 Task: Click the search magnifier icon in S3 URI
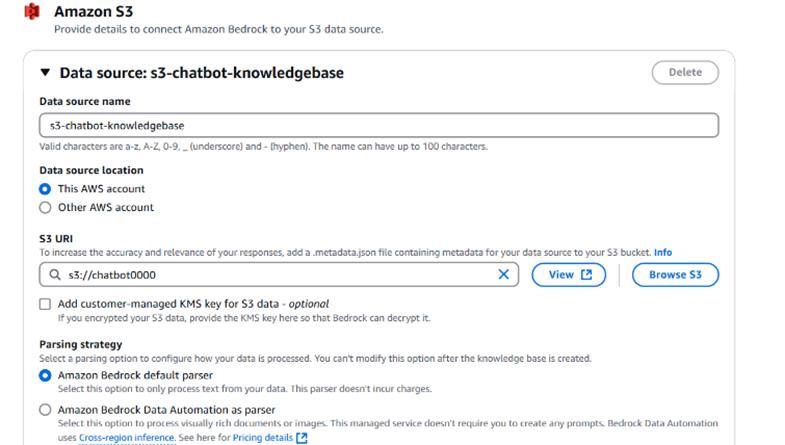pyautogui.click(x=55, y=274)
